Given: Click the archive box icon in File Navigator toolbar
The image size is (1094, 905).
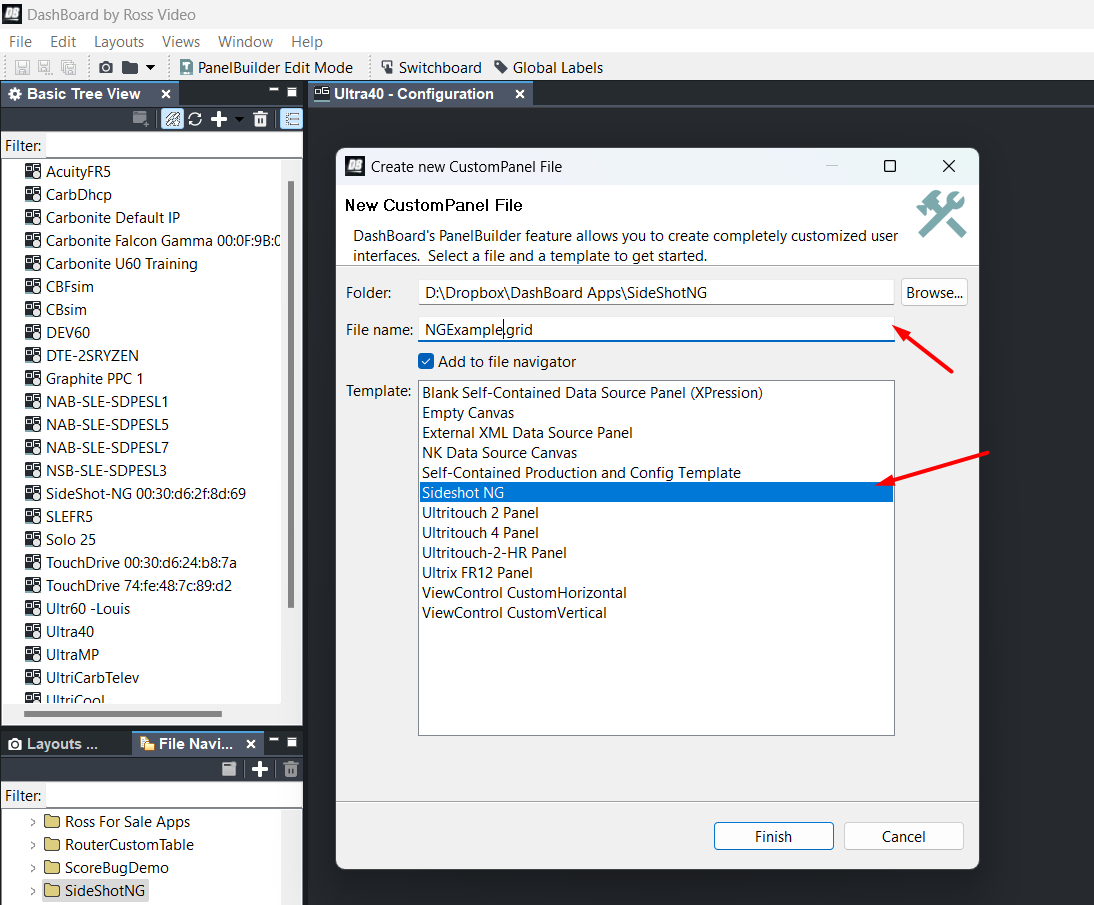Looking at the screenshot, I should pos(229,769).
